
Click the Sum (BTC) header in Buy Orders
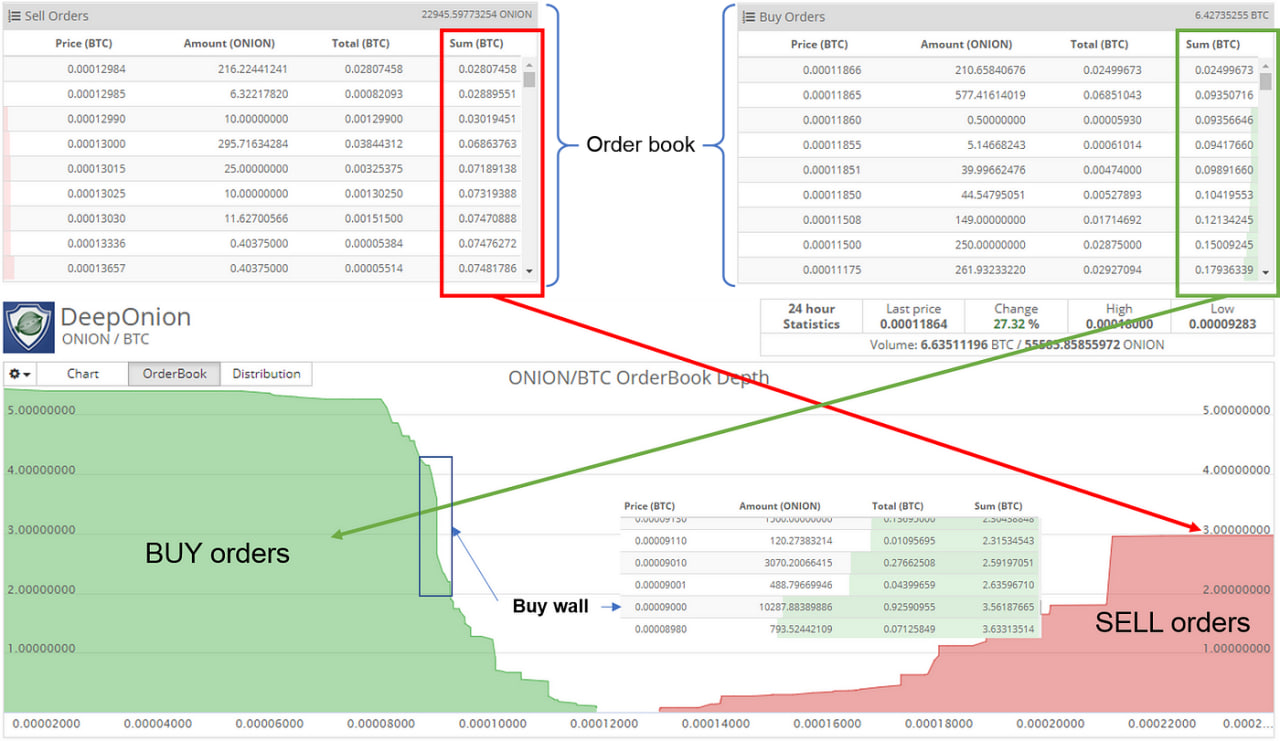(x=1212, y=44)
